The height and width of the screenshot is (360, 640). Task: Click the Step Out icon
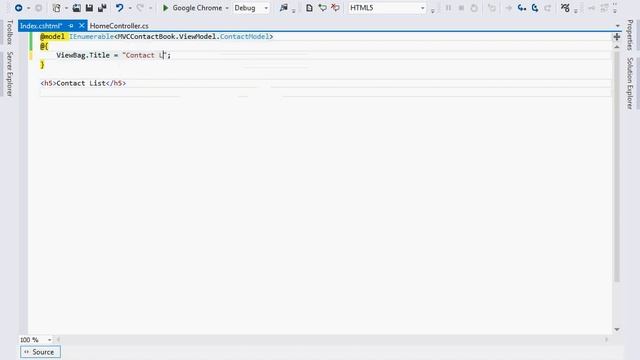pyautogui.click(x=548, y=8)
